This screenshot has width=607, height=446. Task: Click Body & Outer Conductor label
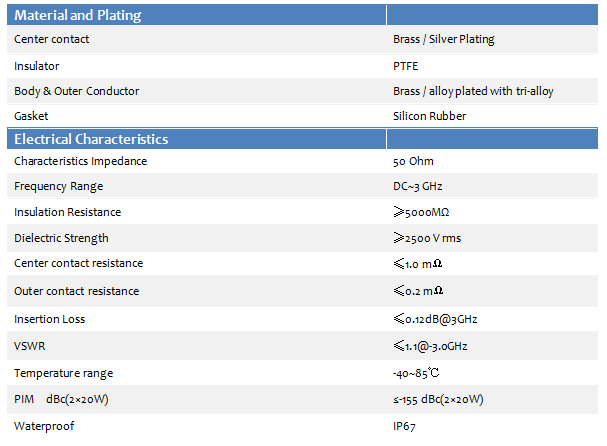[77, 91]
